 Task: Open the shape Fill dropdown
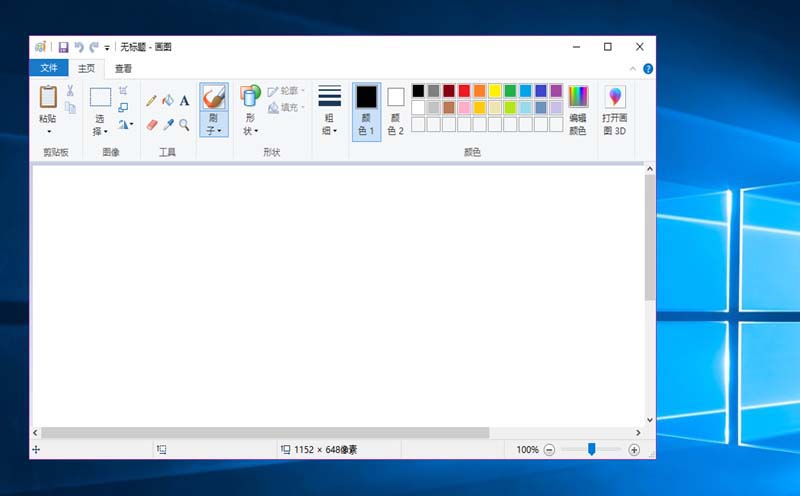pos(286,108)
